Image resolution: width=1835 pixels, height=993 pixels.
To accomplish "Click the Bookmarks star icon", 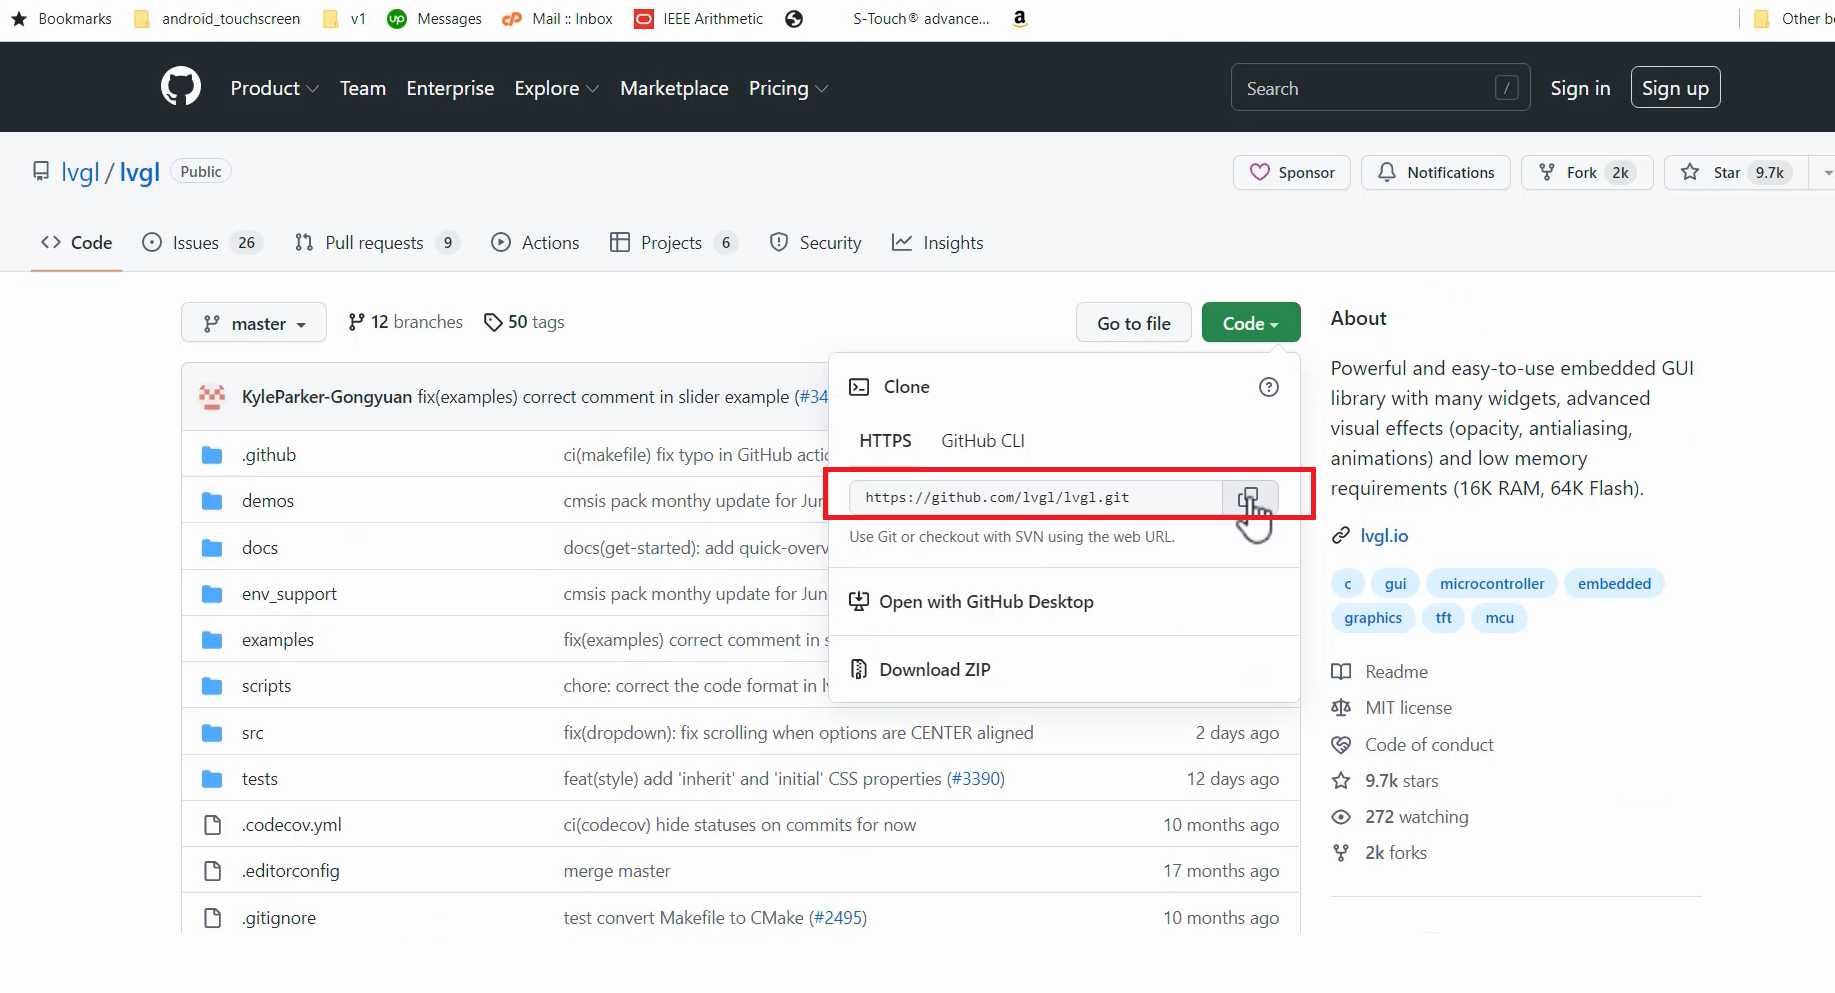I will click(x=19, y=19).
